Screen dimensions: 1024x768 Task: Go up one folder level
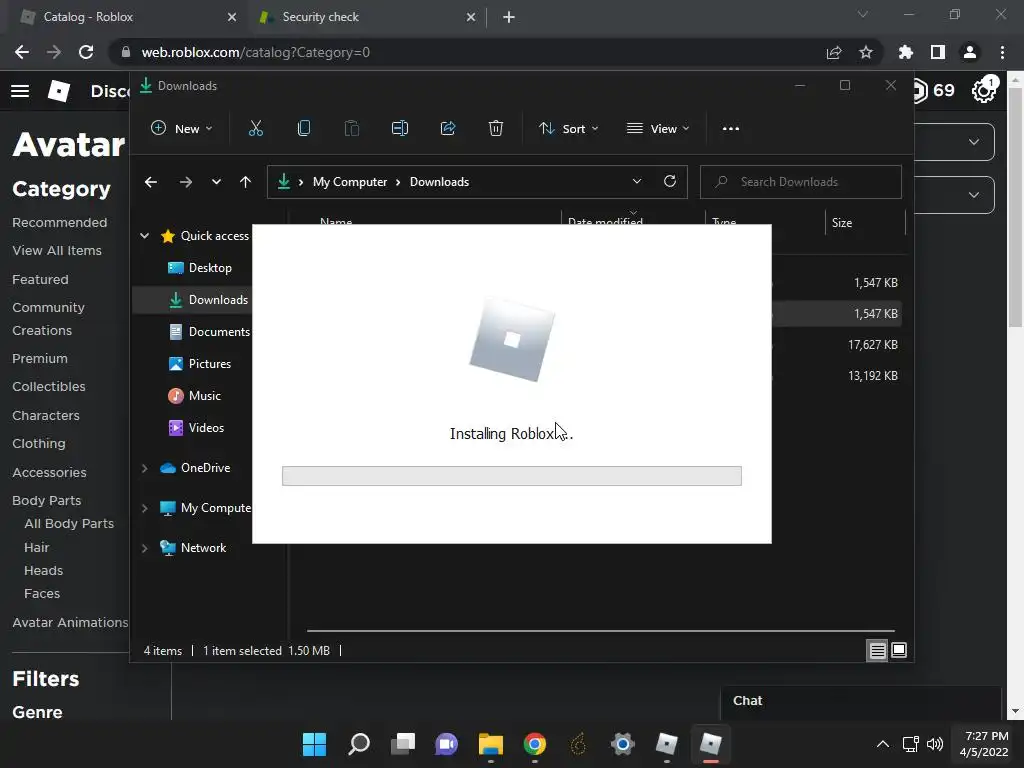[246, 182]
